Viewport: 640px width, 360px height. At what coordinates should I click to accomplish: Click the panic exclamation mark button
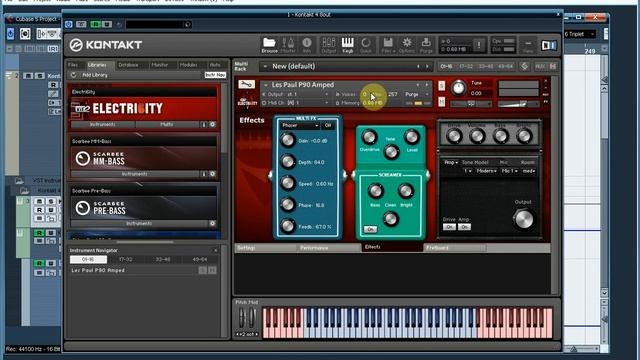tap(479, 45)
